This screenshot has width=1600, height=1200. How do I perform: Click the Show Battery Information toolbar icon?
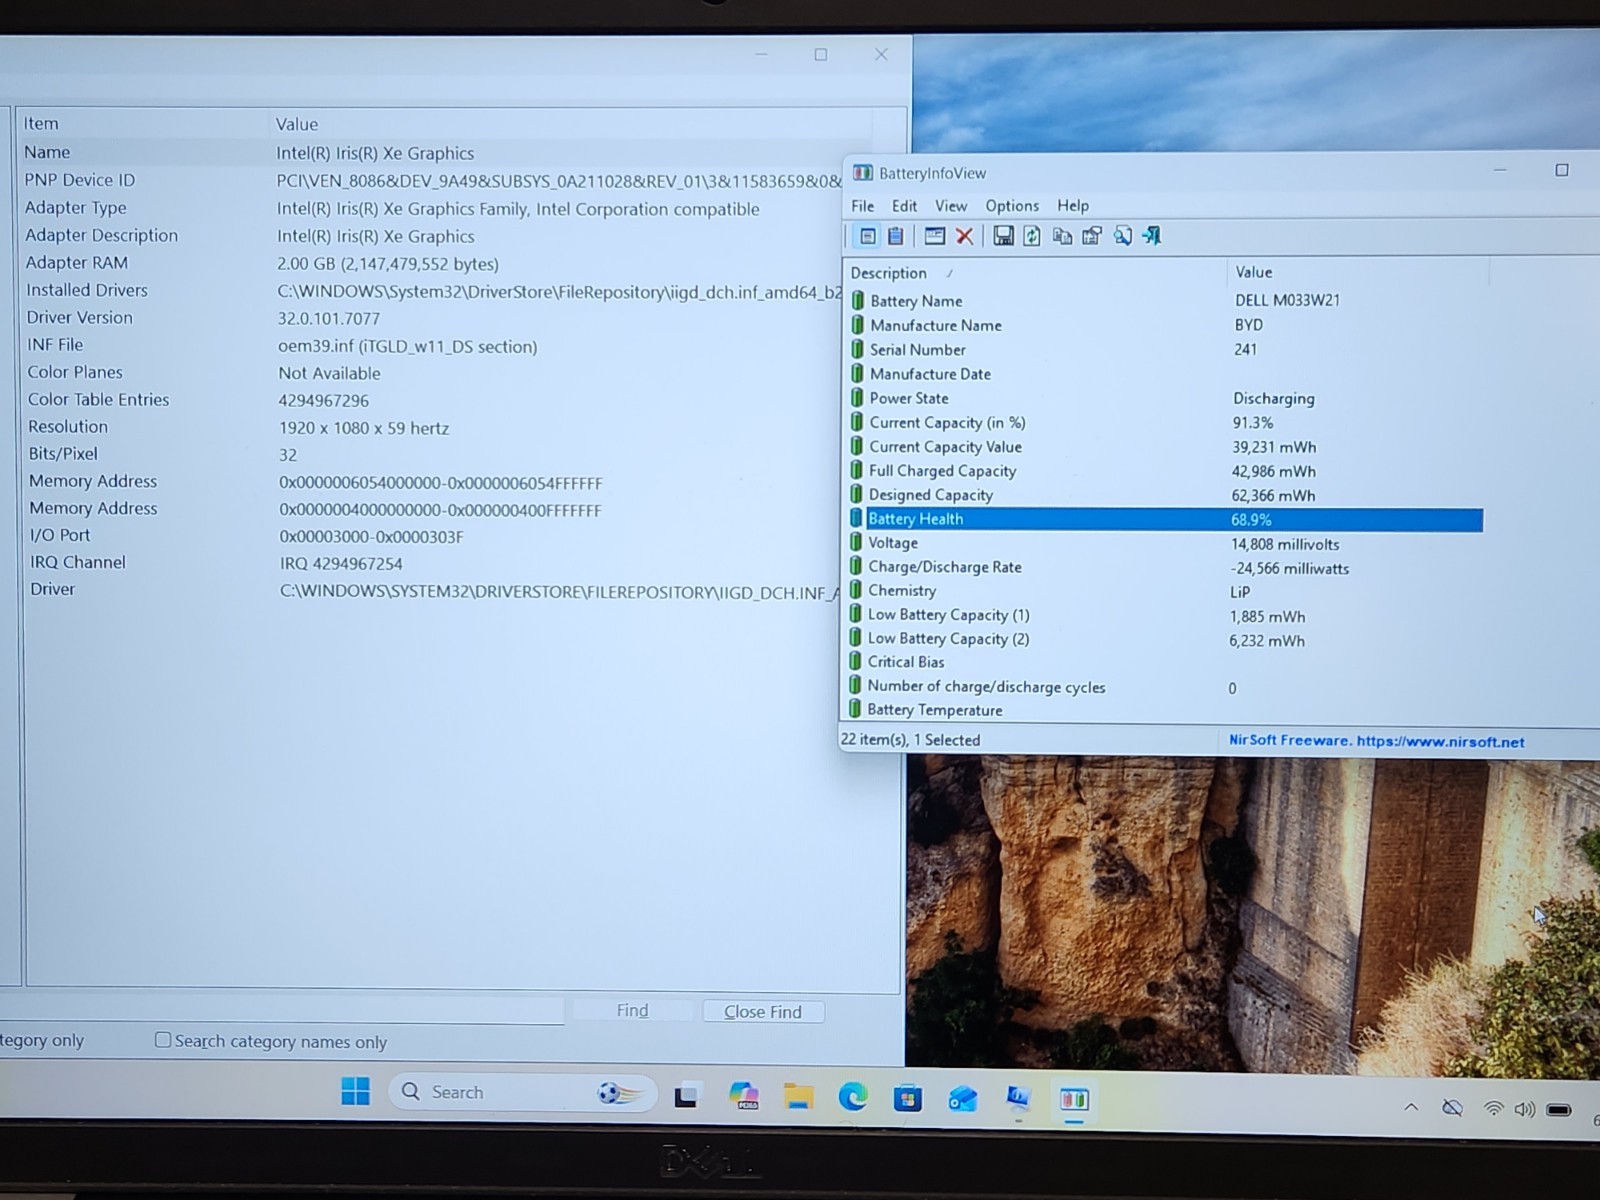tap(868, 236)
